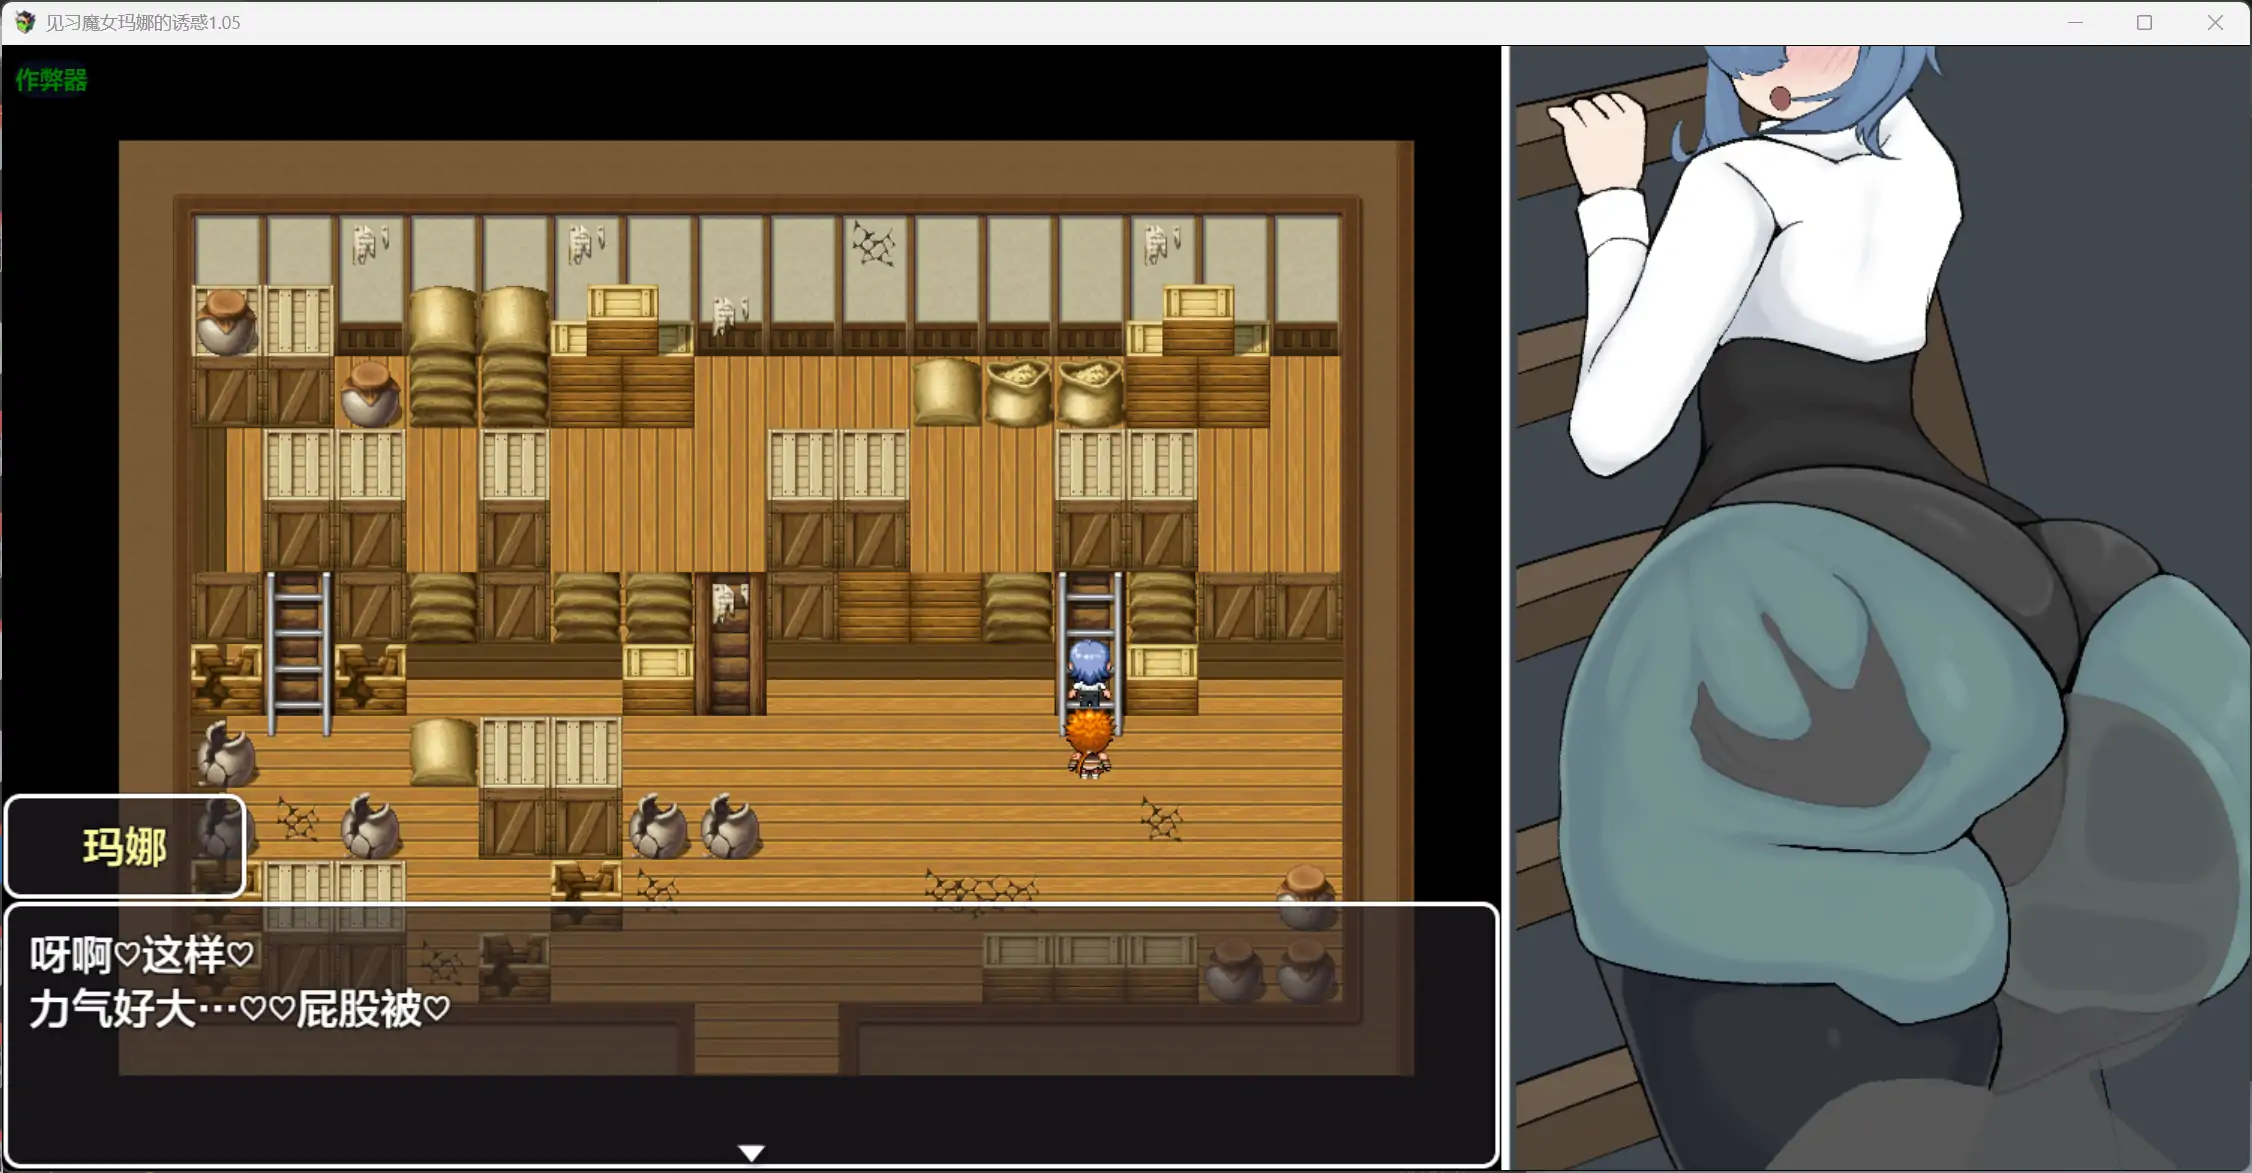Screen dimensions: 2252x1173
Task: Click the game app icon in title bar
Action: [x=24, y=22]
